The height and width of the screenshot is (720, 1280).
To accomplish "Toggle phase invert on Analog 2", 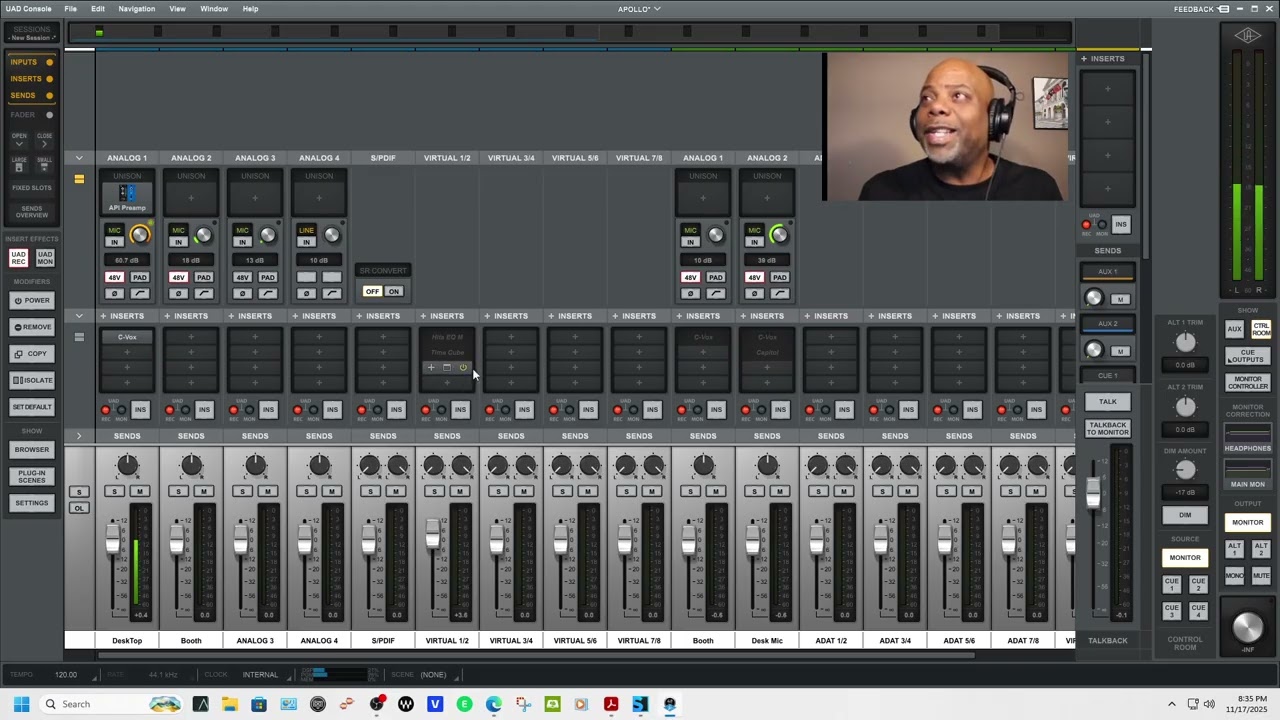I will pyautogui.click(x=178, y=293).
